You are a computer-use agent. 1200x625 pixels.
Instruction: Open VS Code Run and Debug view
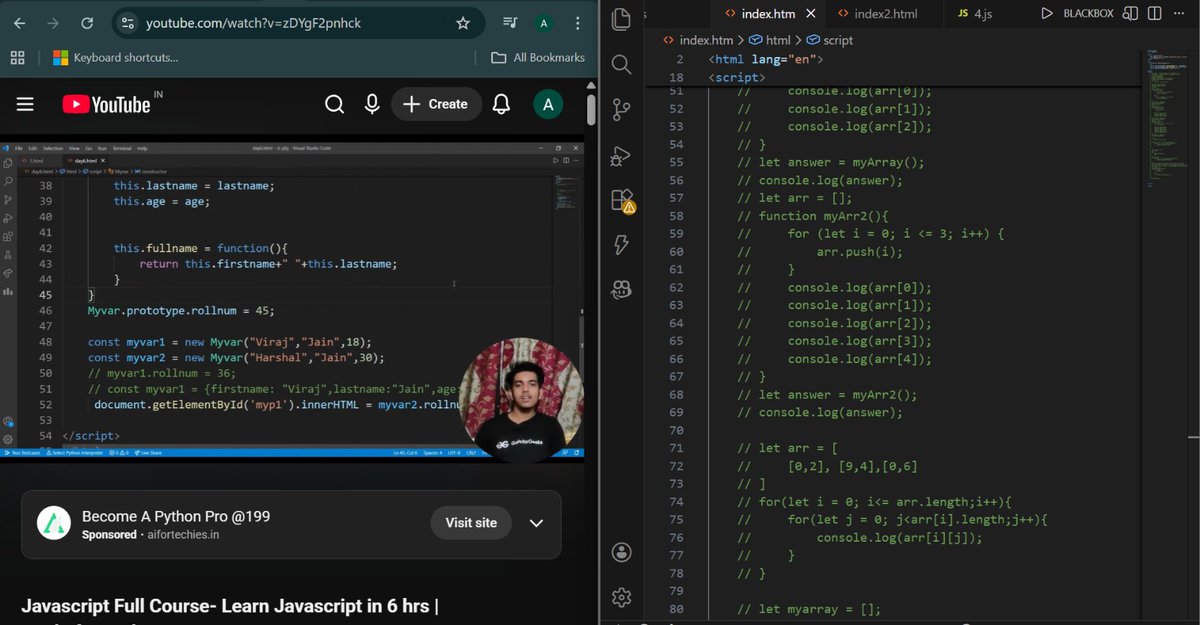point(621,155)
